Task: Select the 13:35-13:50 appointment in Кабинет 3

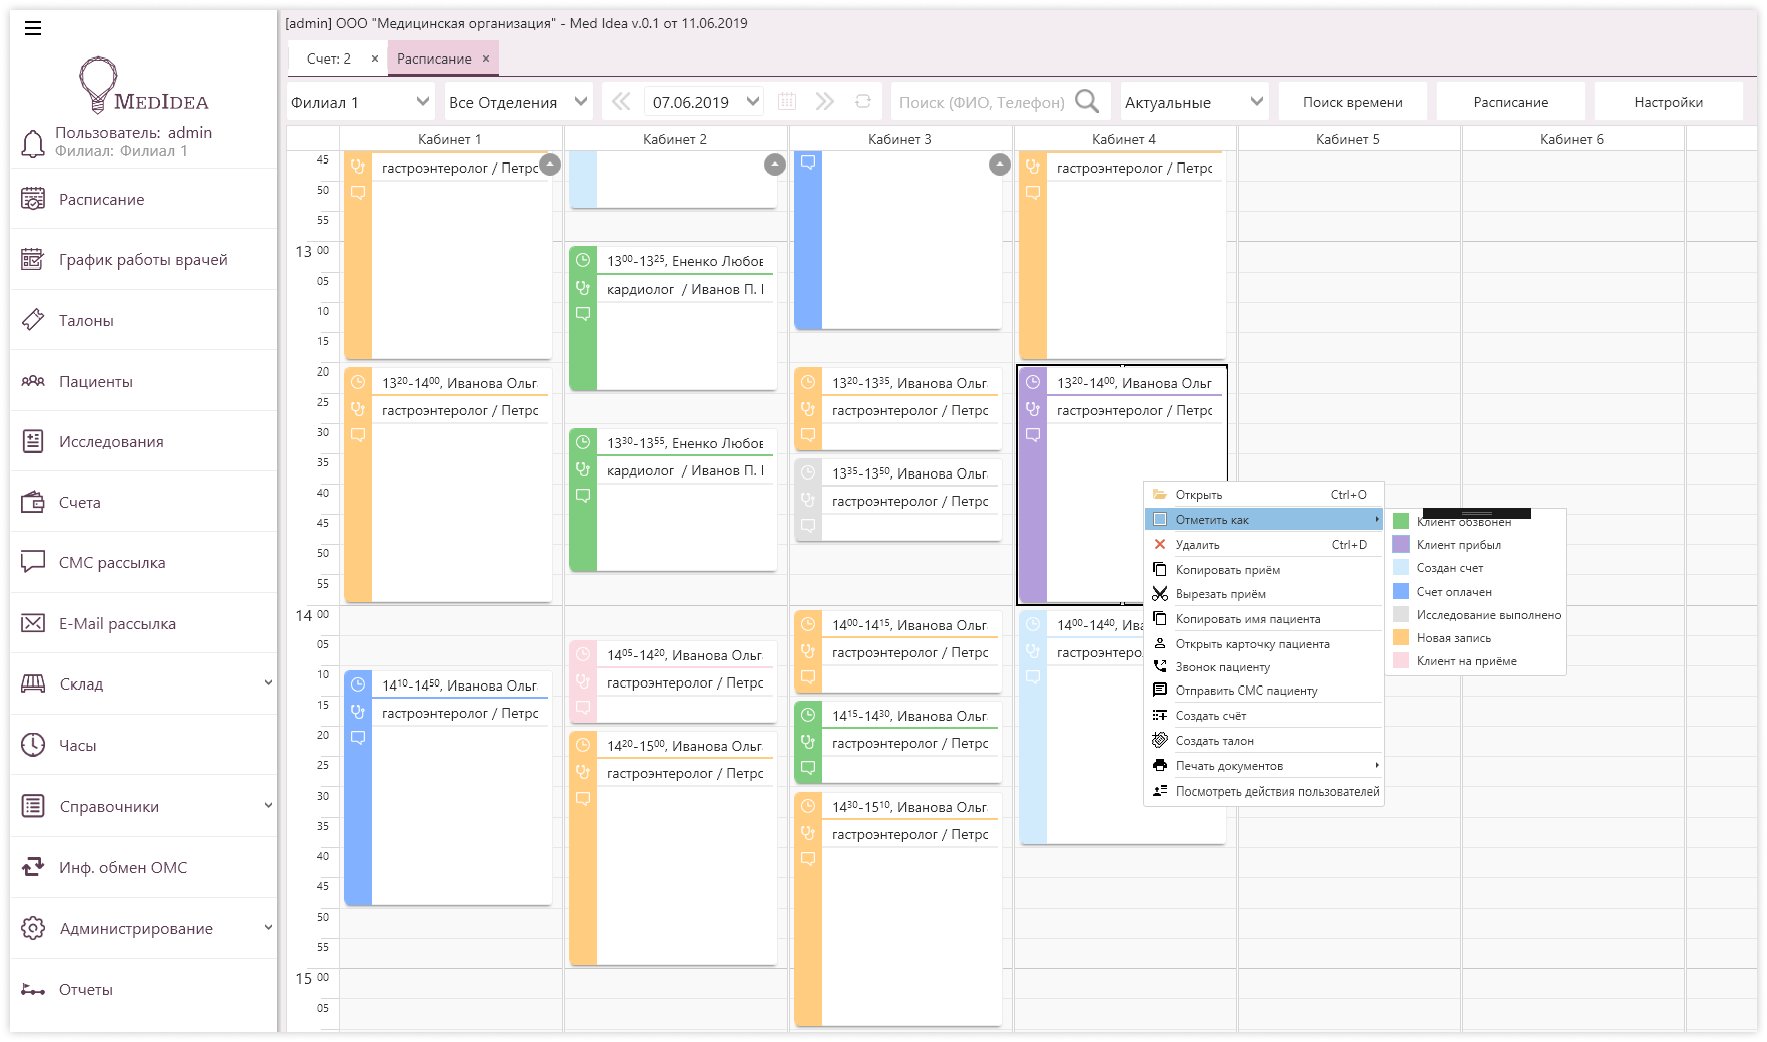Action: point(898,500)
